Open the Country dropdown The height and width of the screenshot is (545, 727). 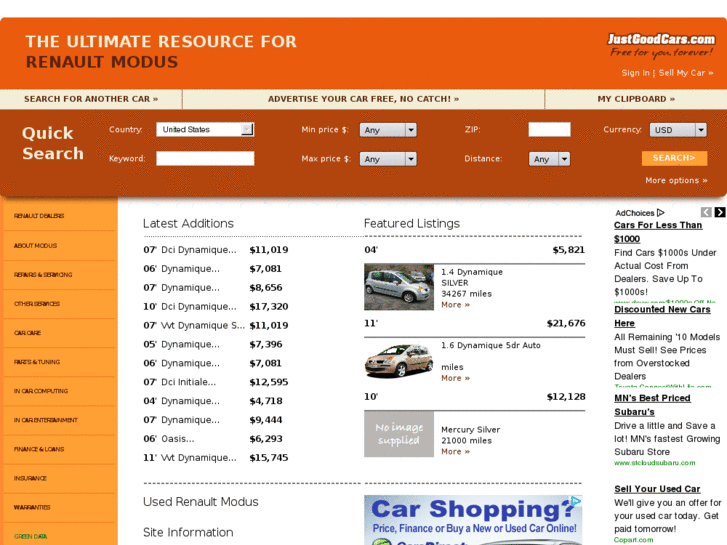tap(205, 129)
